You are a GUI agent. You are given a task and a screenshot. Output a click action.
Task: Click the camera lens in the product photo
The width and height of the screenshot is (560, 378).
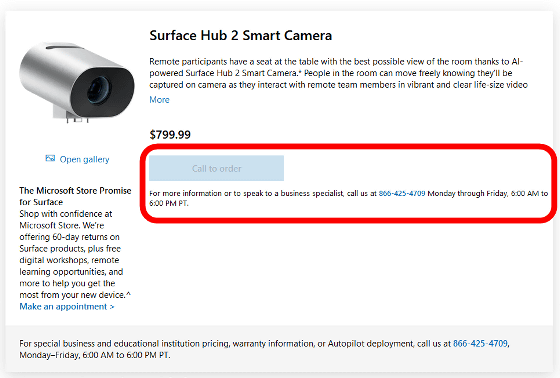click(x=98, y=90)
